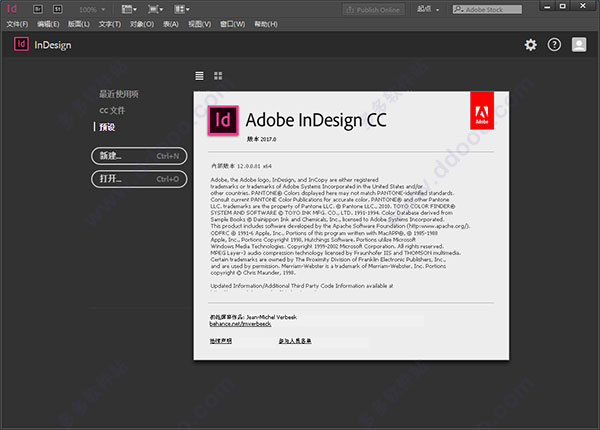Image resolution: width=600 pixels, height=430 pixels.
Task: Open the behance.net/jmverbeek link
Action: tap(240, 324)
